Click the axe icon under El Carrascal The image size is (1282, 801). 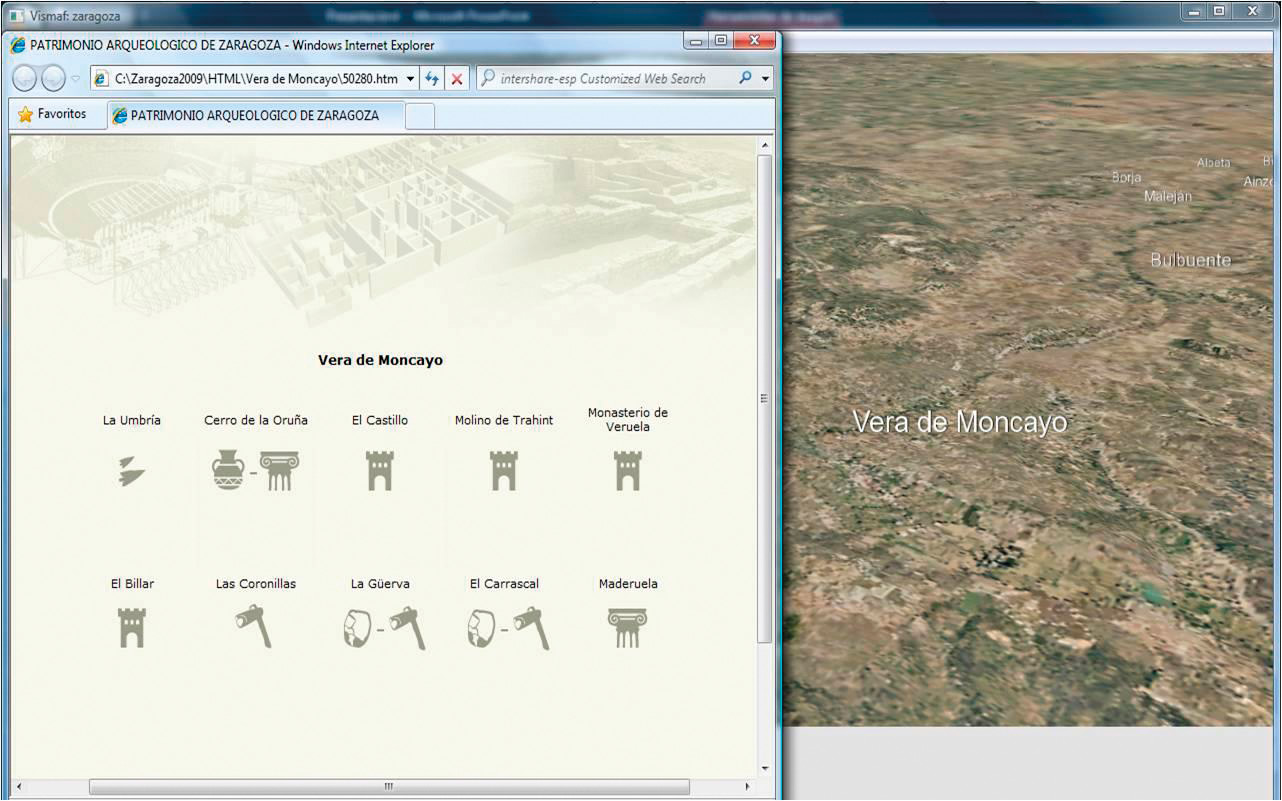[531, 628]
